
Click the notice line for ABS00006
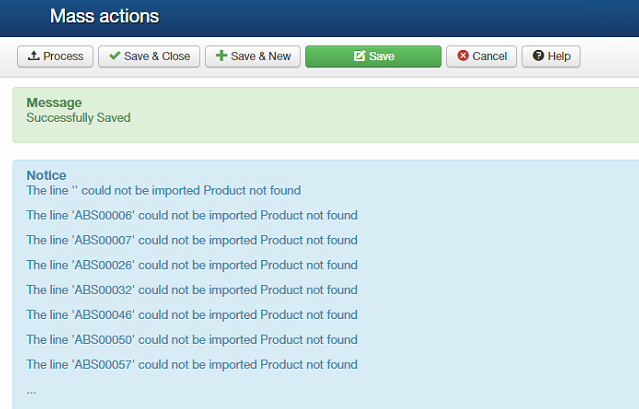click(191, 215)
